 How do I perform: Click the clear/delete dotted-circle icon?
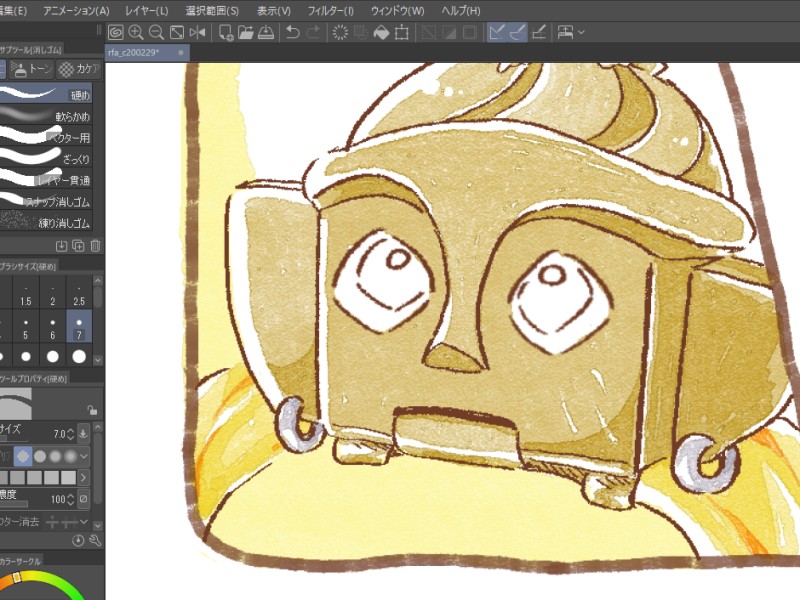click(340, 33)
